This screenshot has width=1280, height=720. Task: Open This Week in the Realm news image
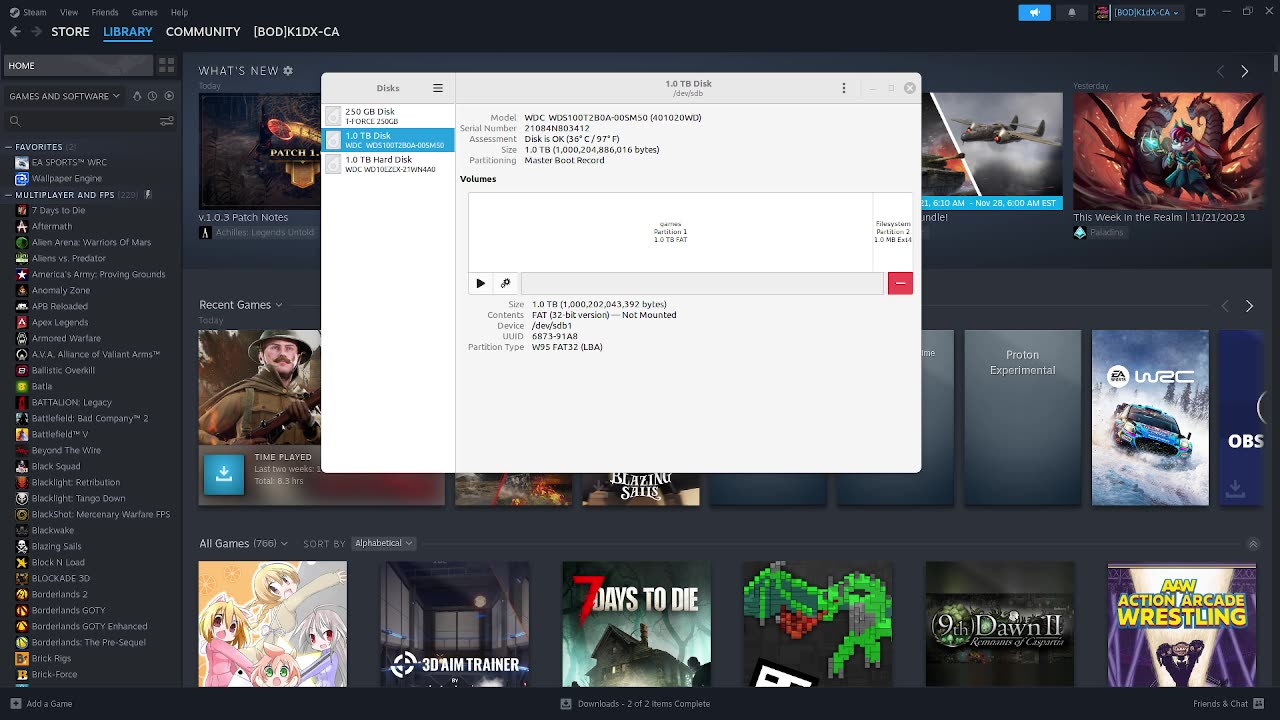pyautogui.click(x=1168, y=150)
